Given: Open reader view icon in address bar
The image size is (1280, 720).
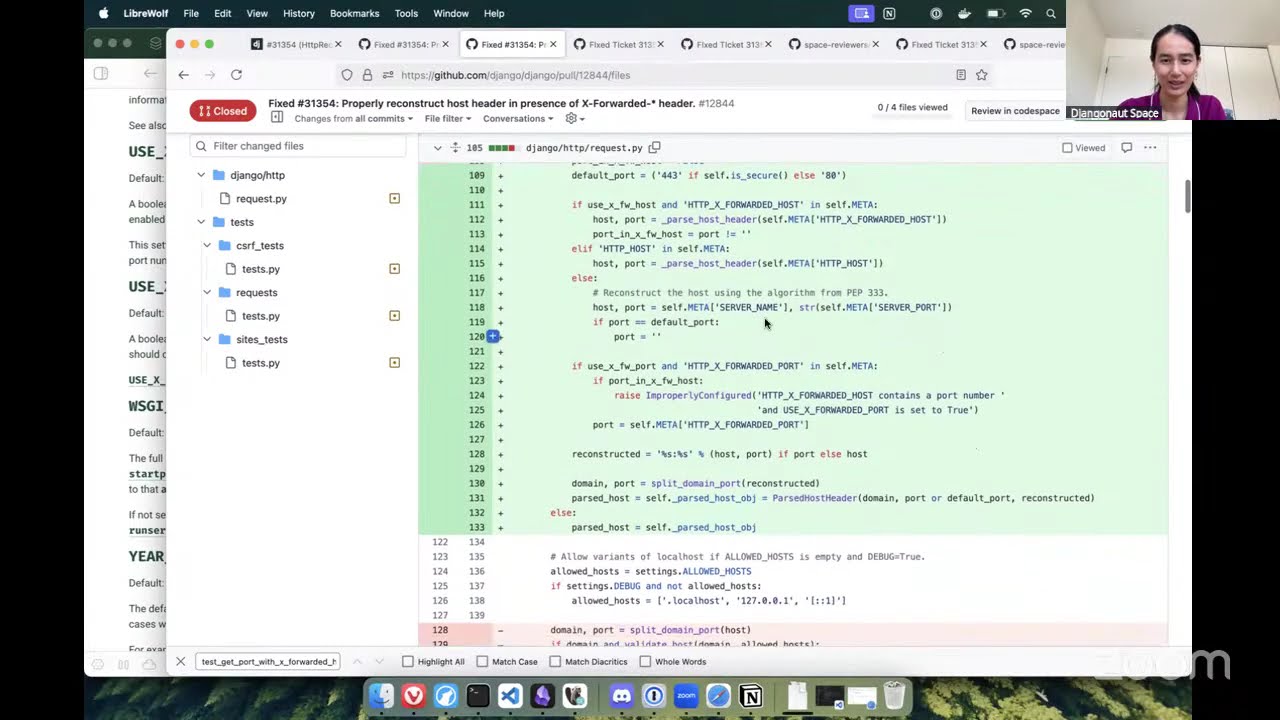Looking at the screenshot, I should point(961,75).
